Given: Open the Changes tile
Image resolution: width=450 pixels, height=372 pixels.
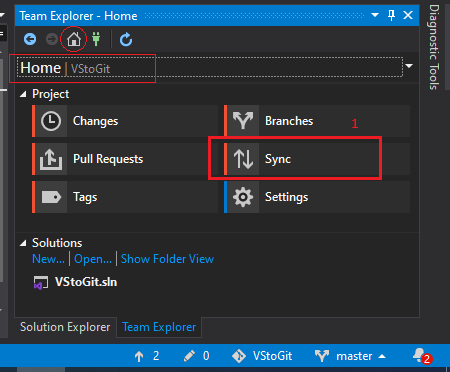Looking at the screenshot, I should 125,121.
